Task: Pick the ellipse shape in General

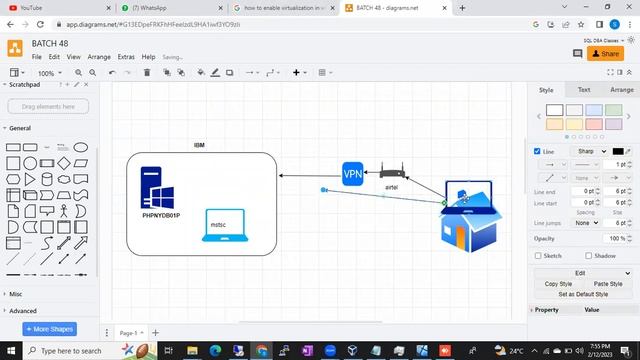Action: [x=81, y=147]
